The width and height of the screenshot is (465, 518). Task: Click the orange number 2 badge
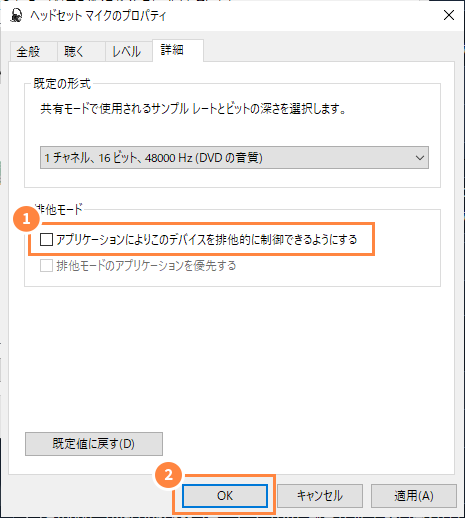click(168, 475)
